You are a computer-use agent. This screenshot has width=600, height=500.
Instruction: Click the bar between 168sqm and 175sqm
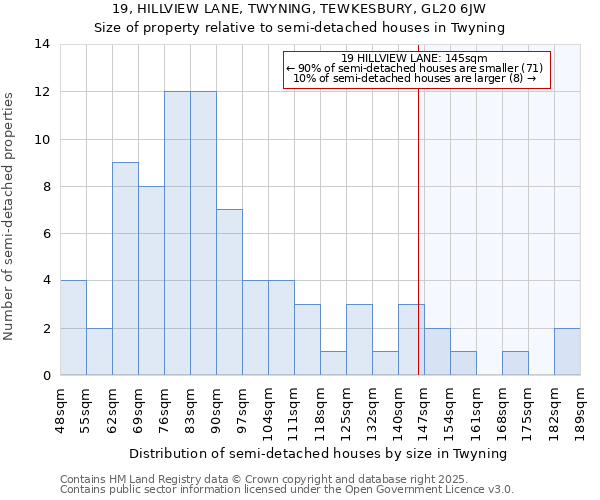pos(516,363)
